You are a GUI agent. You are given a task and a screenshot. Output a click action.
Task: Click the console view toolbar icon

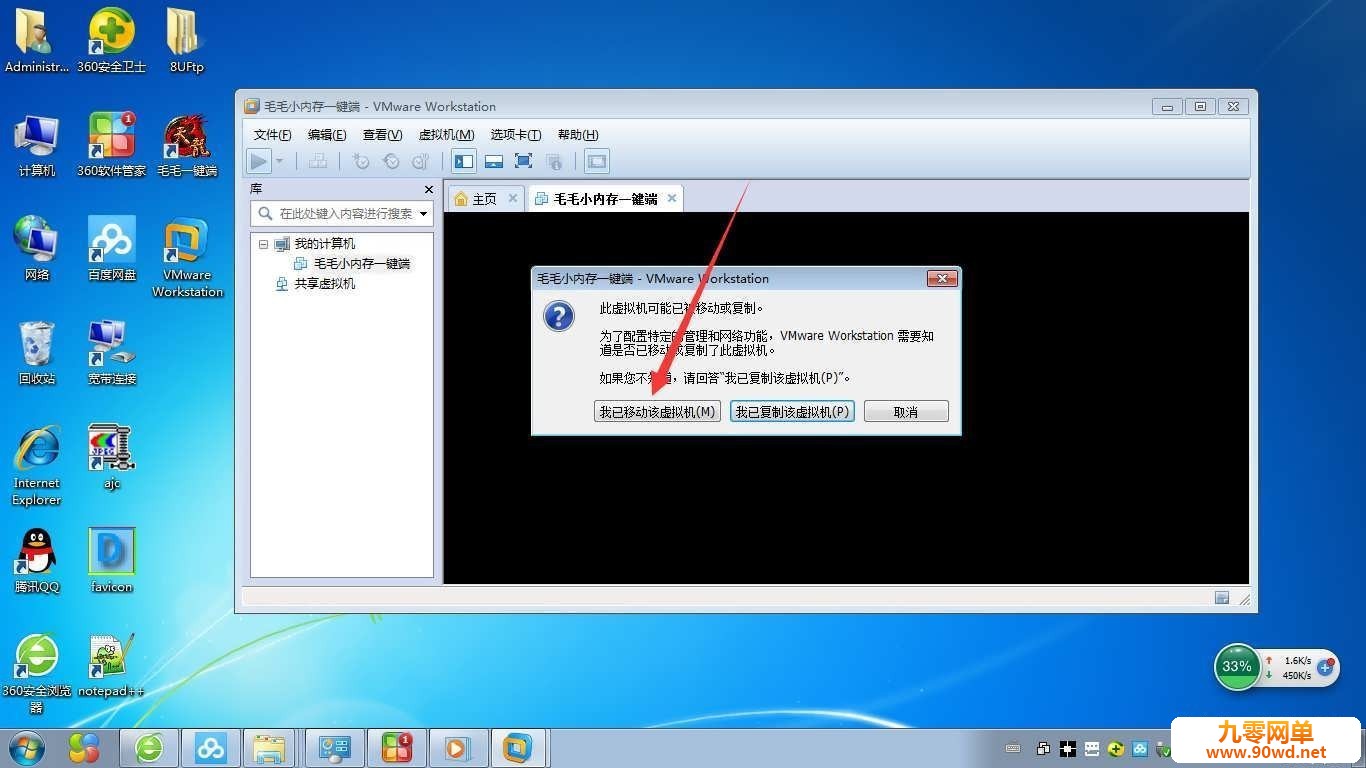(x=597, y=161)
